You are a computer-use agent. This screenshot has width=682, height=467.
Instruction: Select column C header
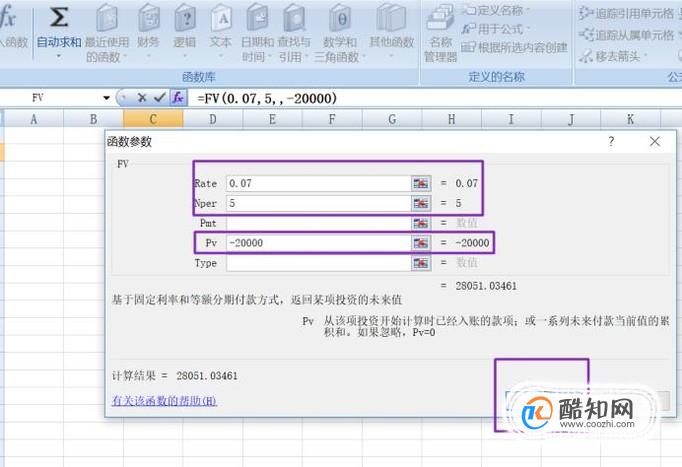click(x=153, y=119)
